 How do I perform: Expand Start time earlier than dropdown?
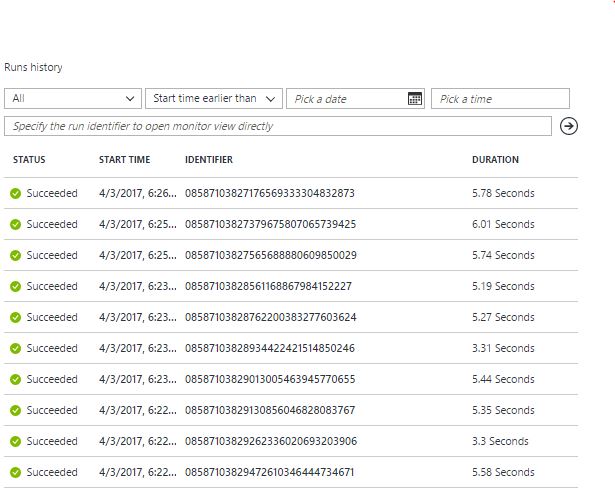214,98
